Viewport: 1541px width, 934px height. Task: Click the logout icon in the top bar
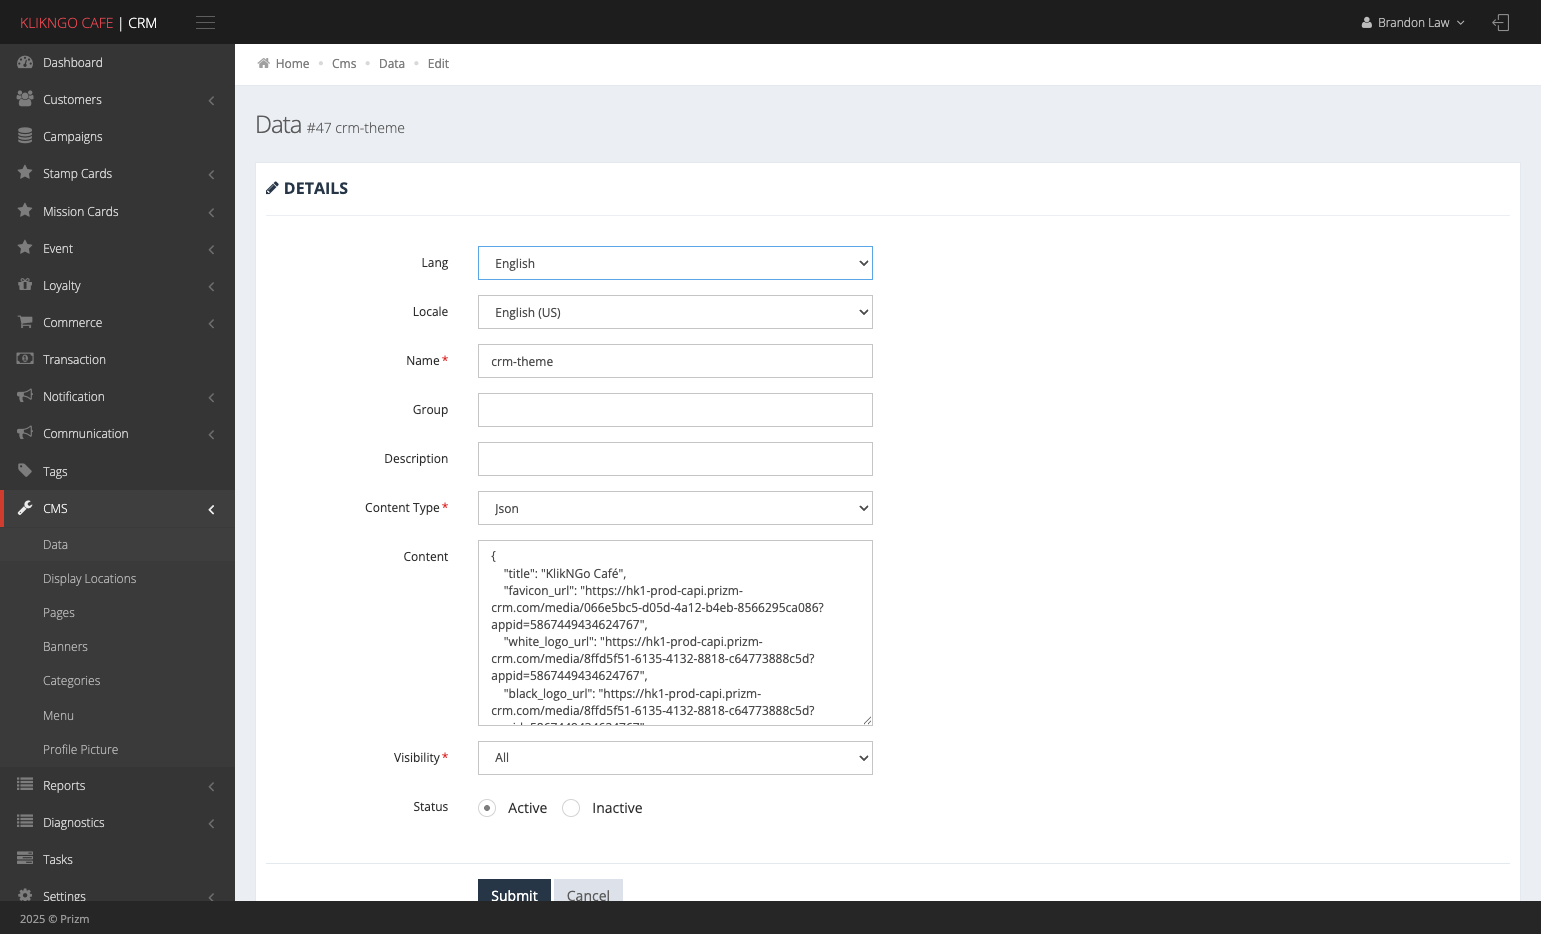(1501, 22)
